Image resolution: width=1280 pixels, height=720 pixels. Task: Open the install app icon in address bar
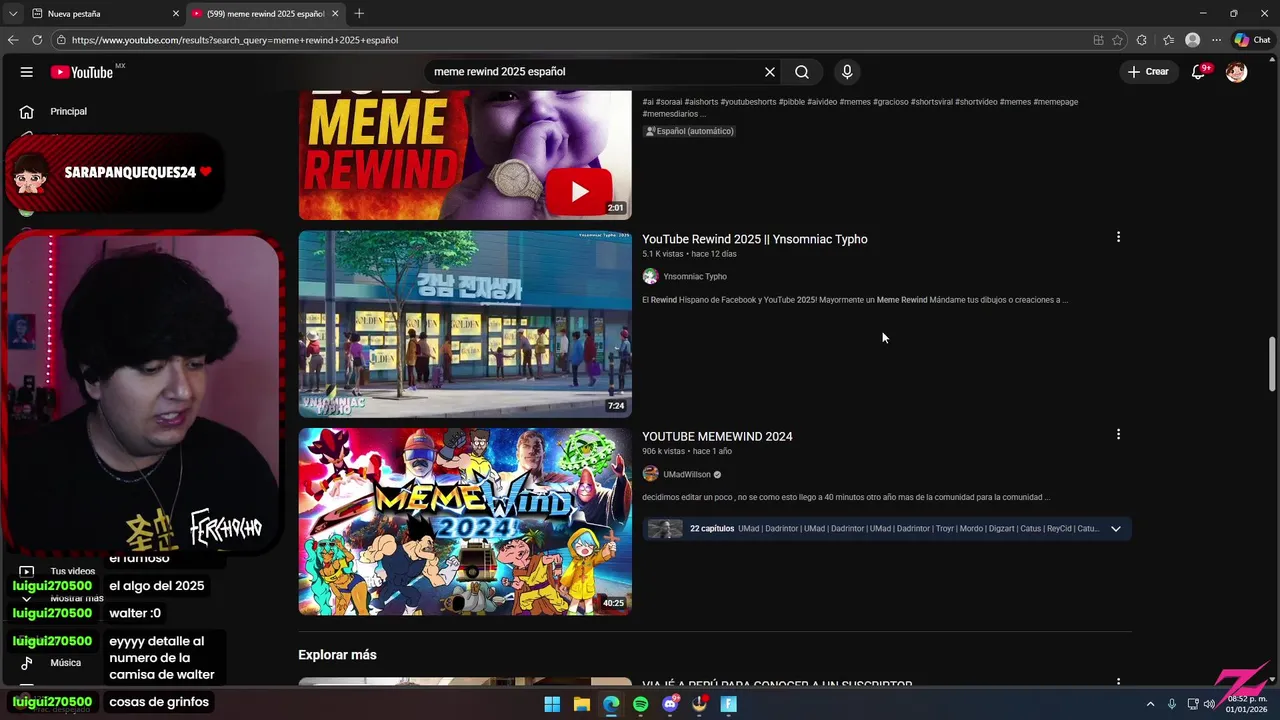click(1098, 40)
